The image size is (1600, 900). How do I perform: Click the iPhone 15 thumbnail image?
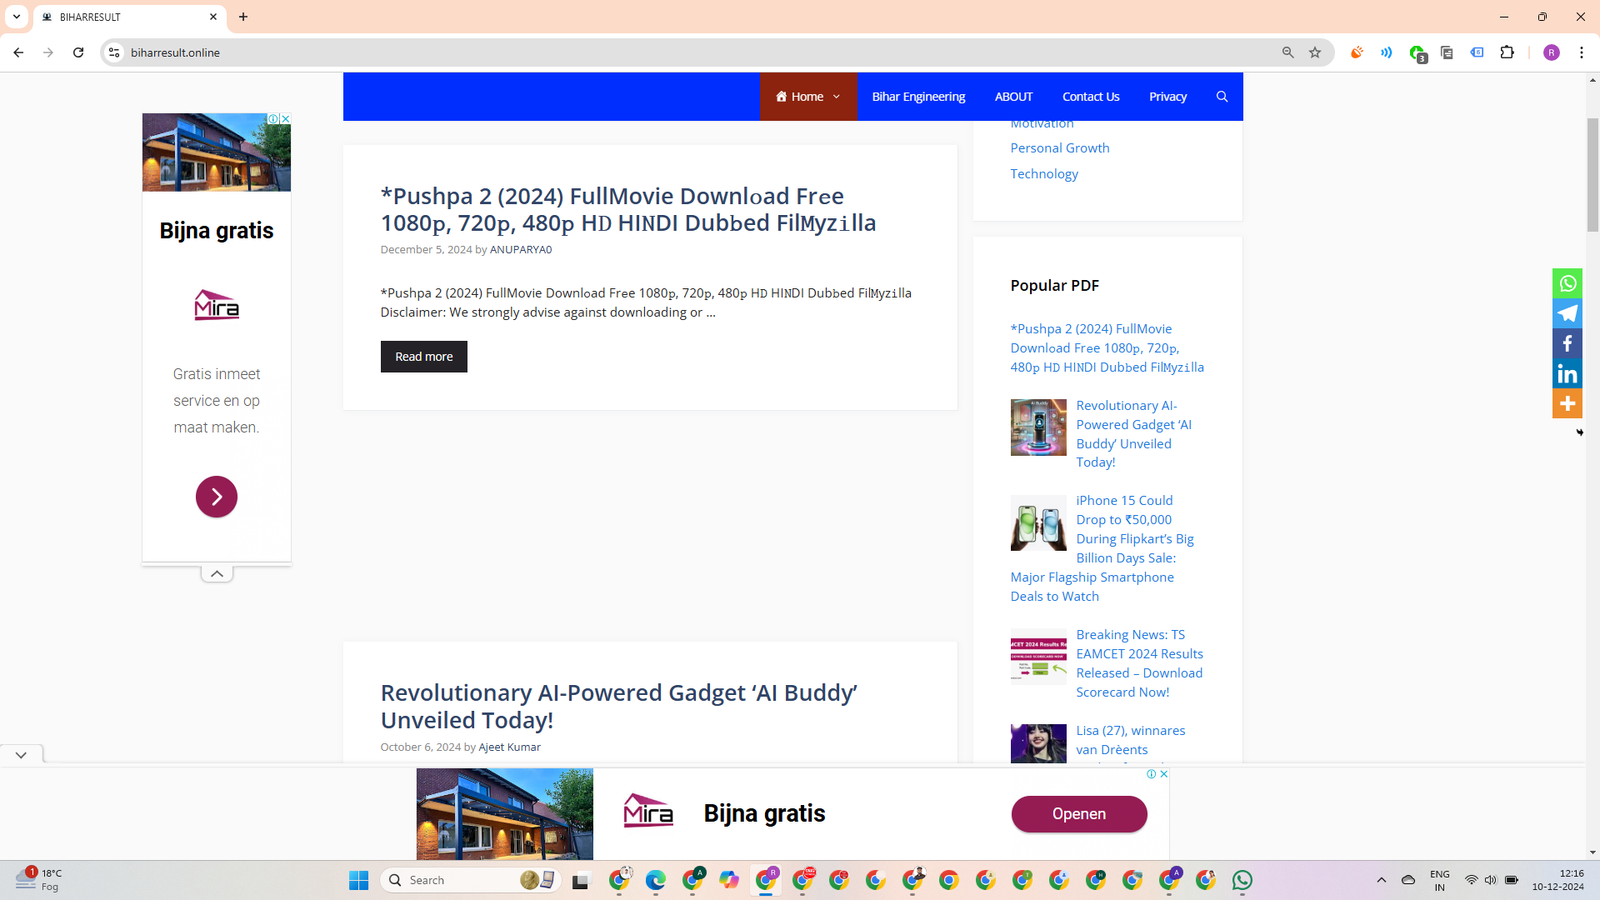[x=1038, y=523]
